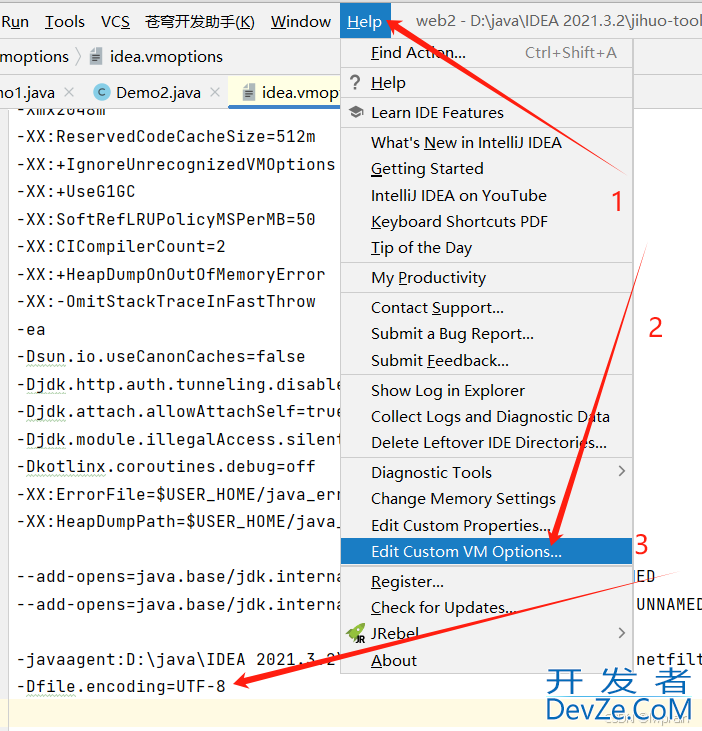
Task: Open the VCS menu
Action: point(115,21)
